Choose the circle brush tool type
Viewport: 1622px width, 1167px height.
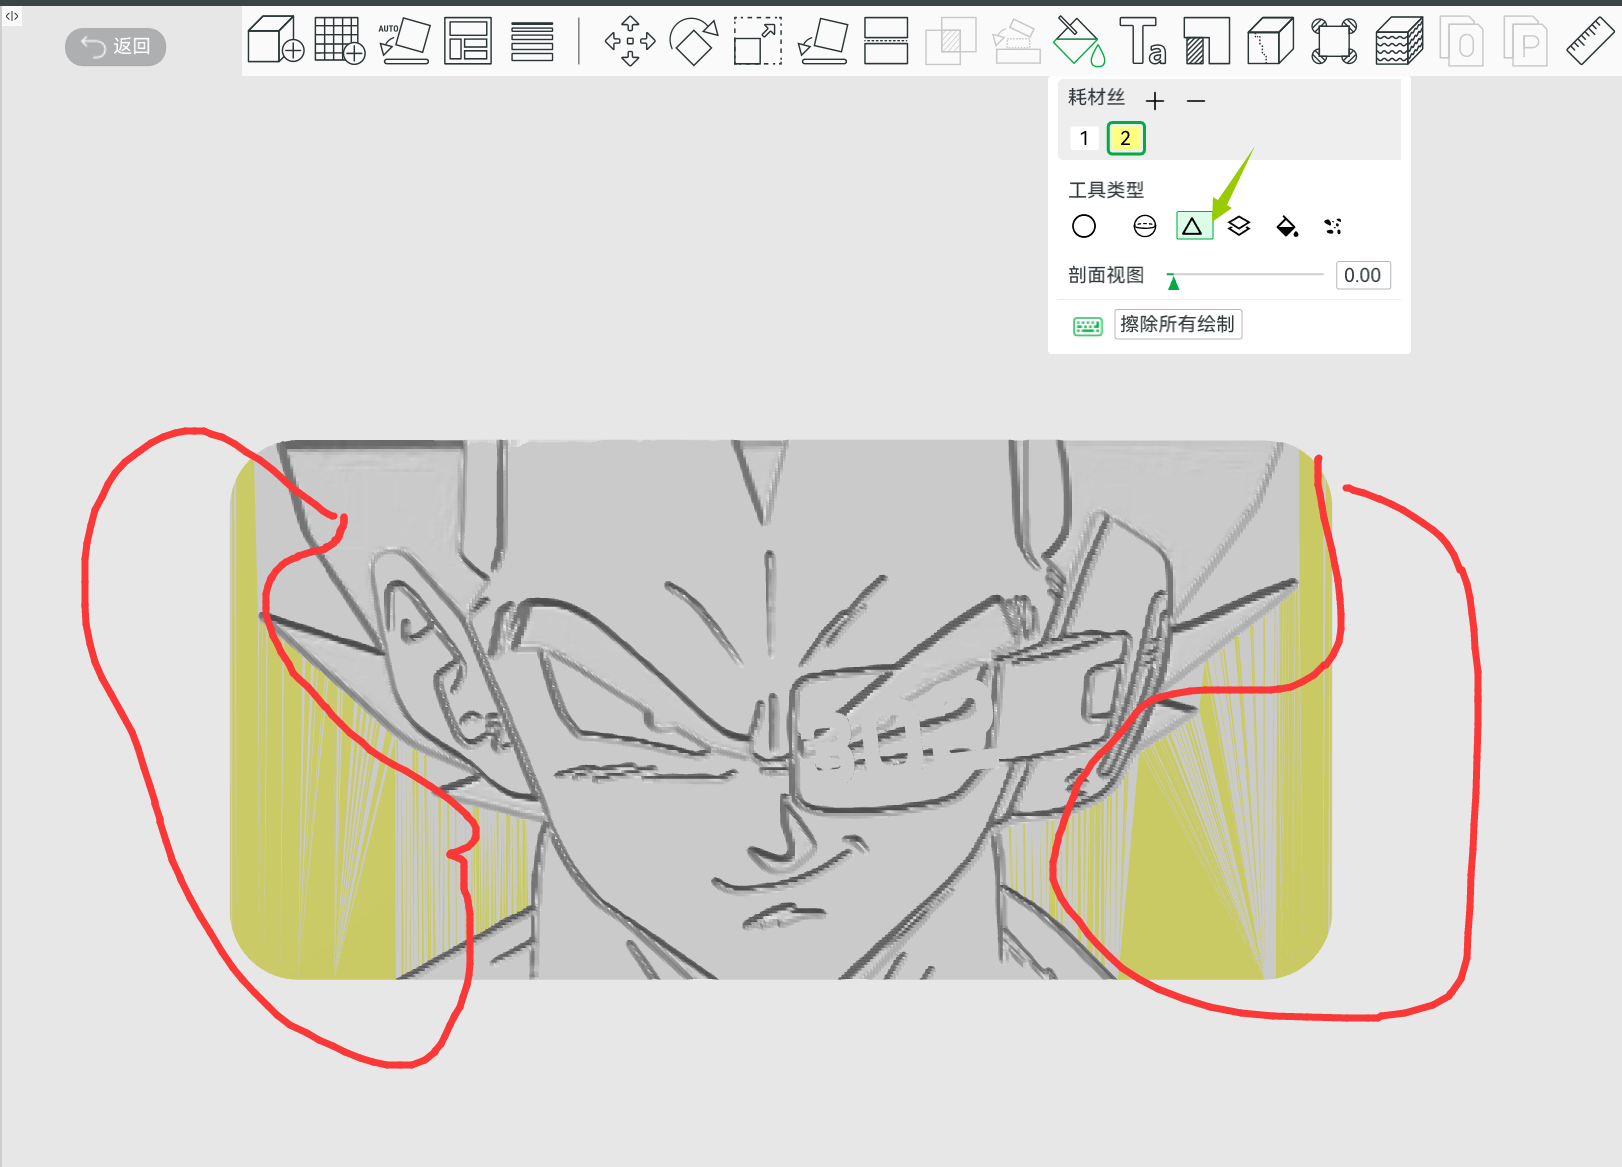point(1084,227)
